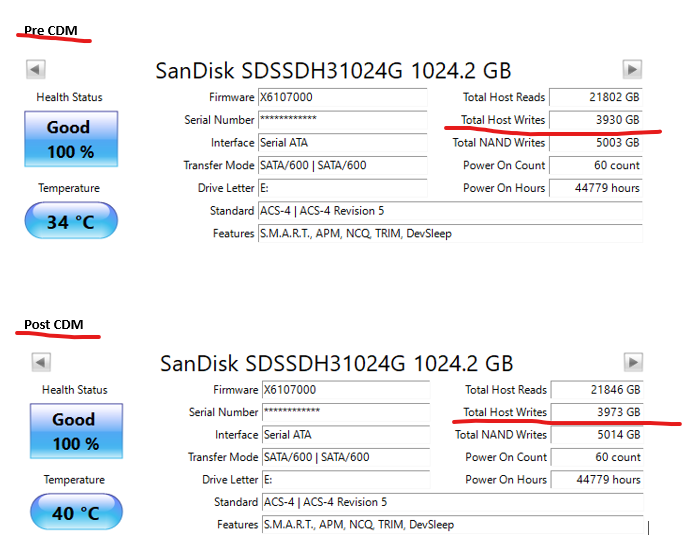The image size is (682, 556).
Task: Select Firmware field in Post CDM panel
Action: click(x=346, y=389)
